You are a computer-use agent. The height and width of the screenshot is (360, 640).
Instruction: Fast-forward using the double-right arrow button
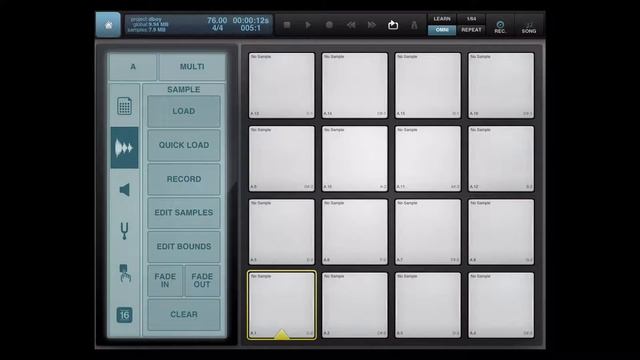[372, 25]
